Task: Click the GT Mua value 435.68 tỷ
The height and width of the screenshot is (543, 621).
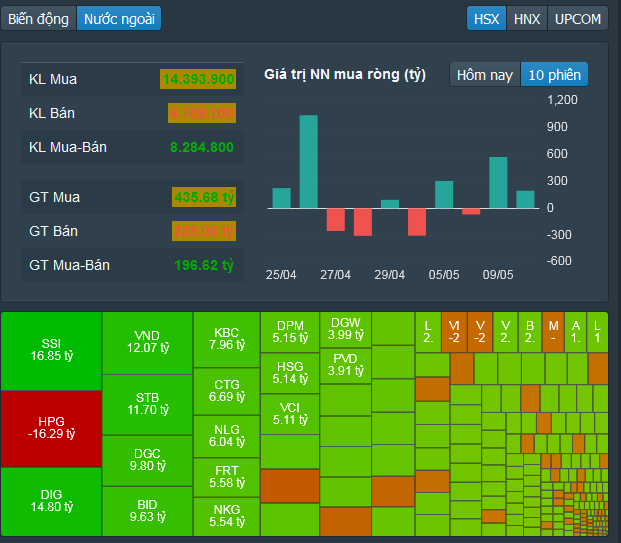Action: [x=204, y=197]
